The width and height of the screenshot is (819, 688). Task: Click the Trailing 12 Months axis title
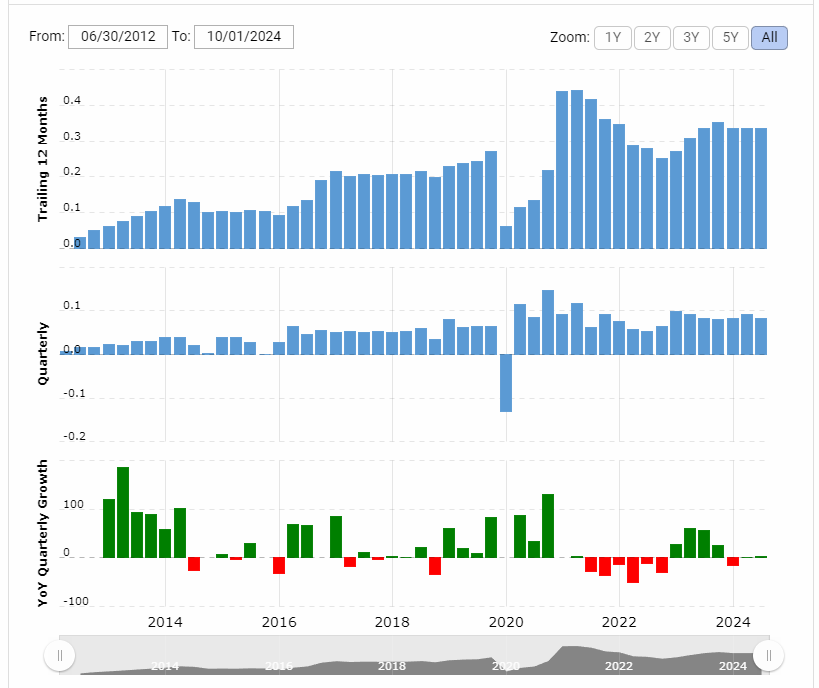tap(42, 159)
